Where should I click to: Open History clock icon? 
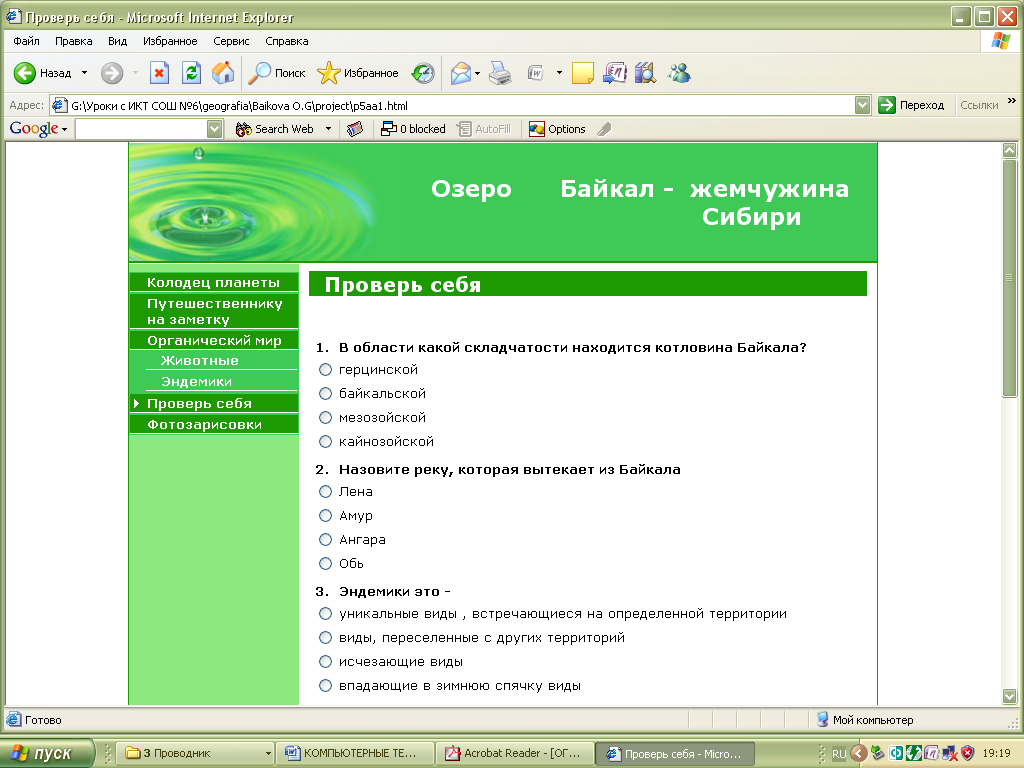423,73
